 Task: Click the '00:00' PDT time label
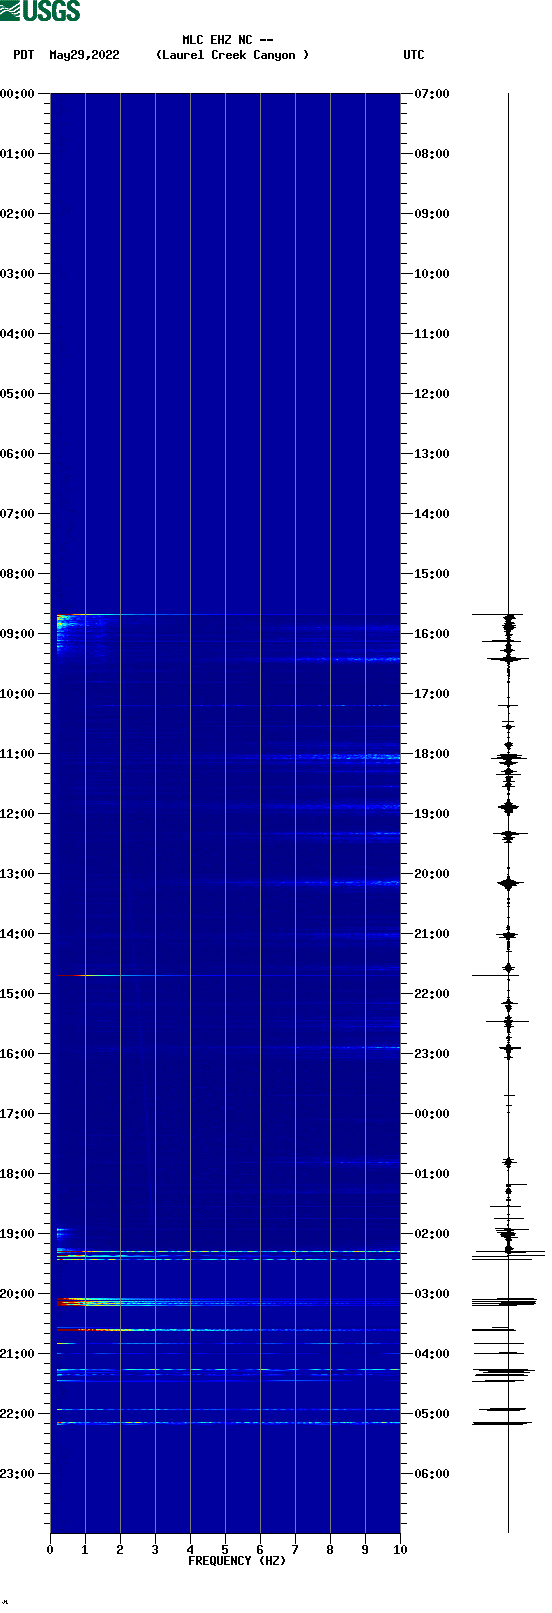click(18, 94)
